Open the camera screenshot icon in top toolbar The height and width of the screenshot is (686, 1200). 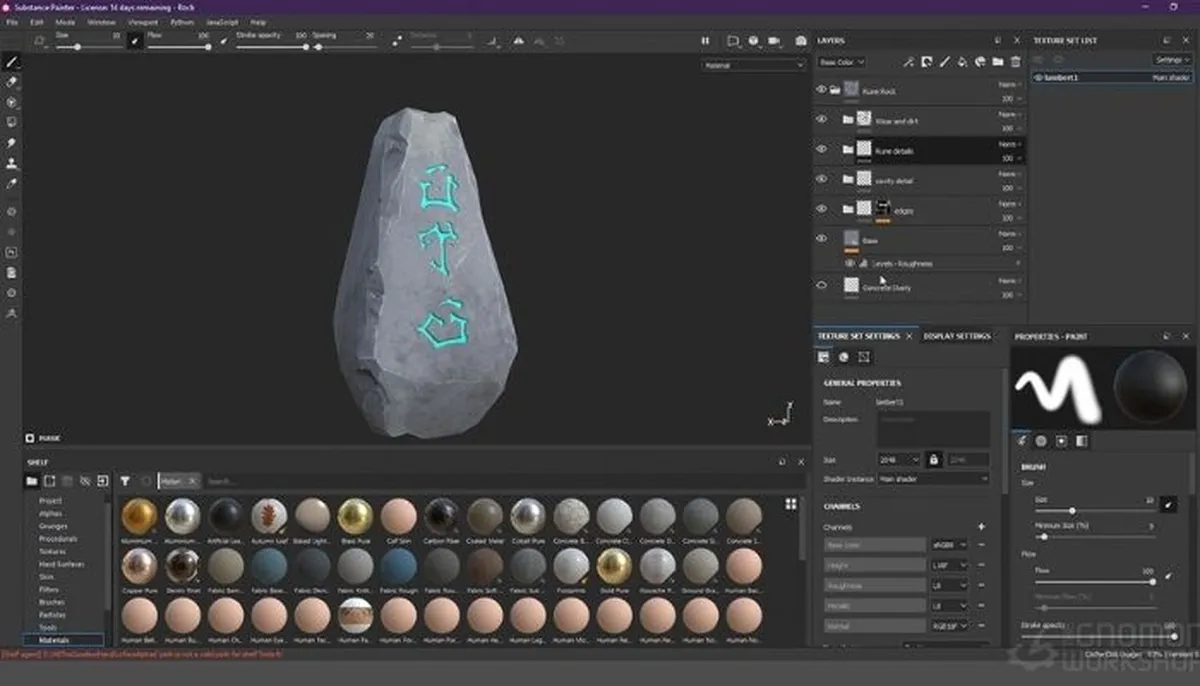pyautogui.click(x=800, y=41)
